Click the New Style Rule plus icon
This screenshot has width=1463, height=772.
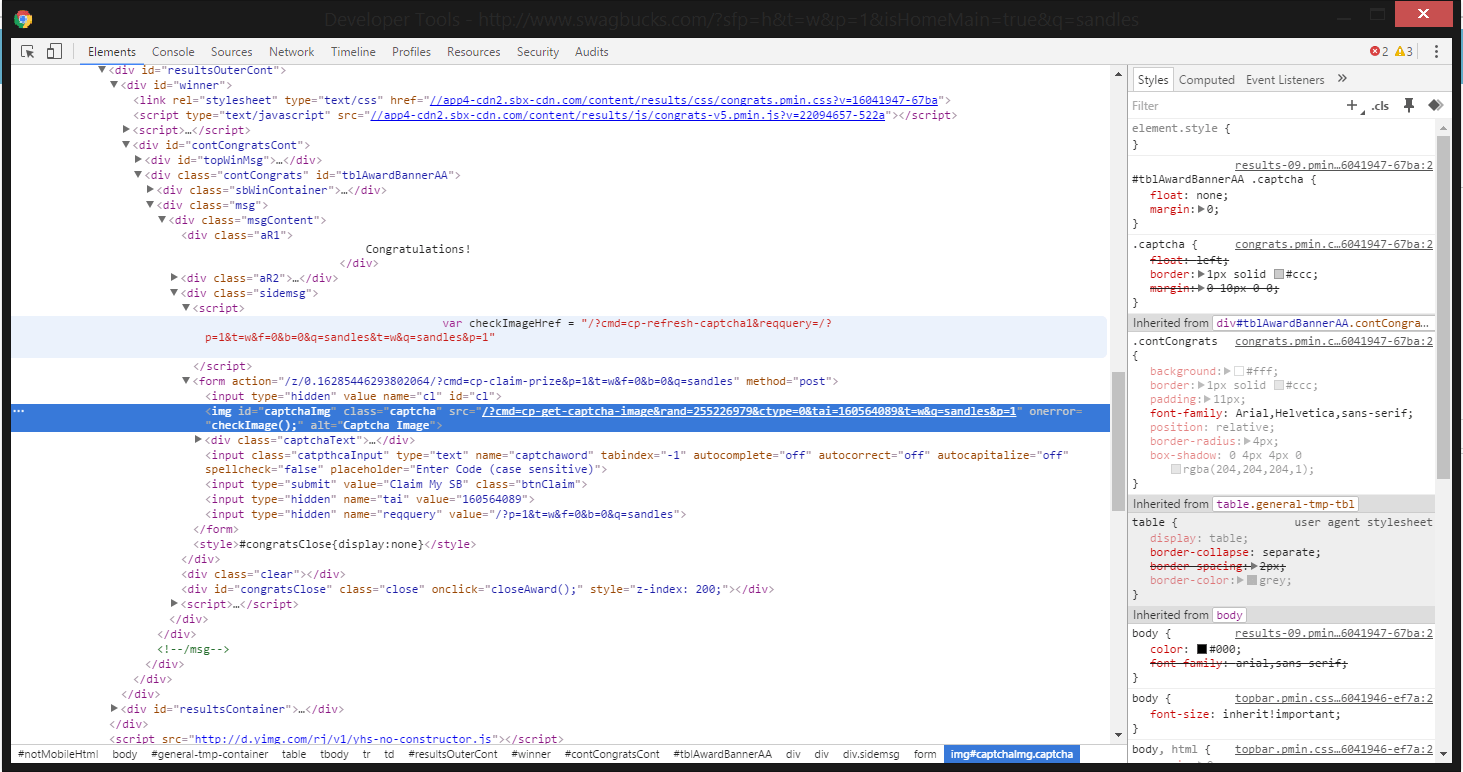click(1352, 105)
